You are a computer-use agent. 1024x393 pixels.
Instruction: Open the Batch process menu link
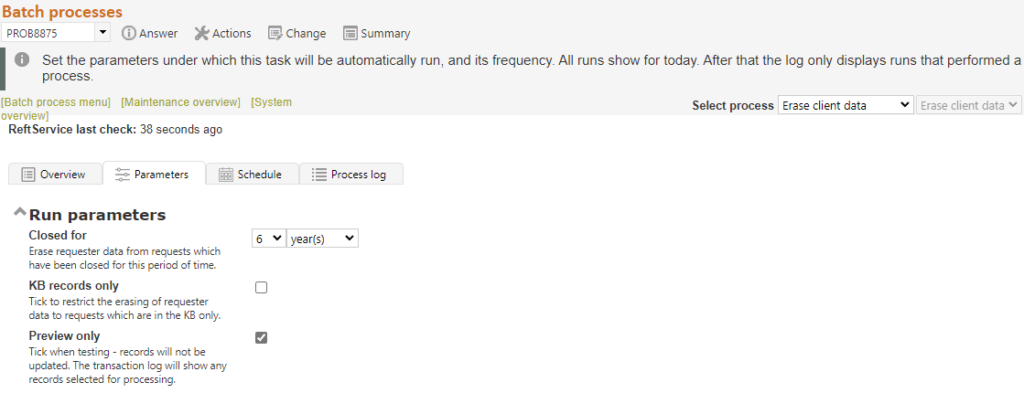point(56,102)
